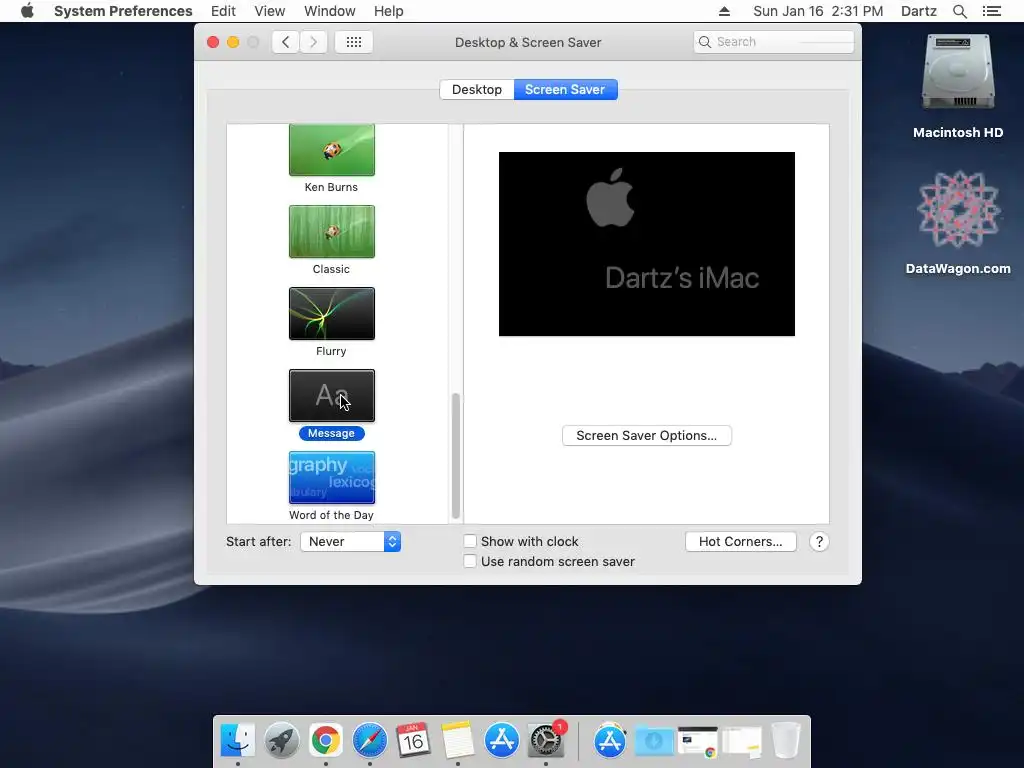
Task: Open App Store icon next to Notes
Action: click(502, 740)
